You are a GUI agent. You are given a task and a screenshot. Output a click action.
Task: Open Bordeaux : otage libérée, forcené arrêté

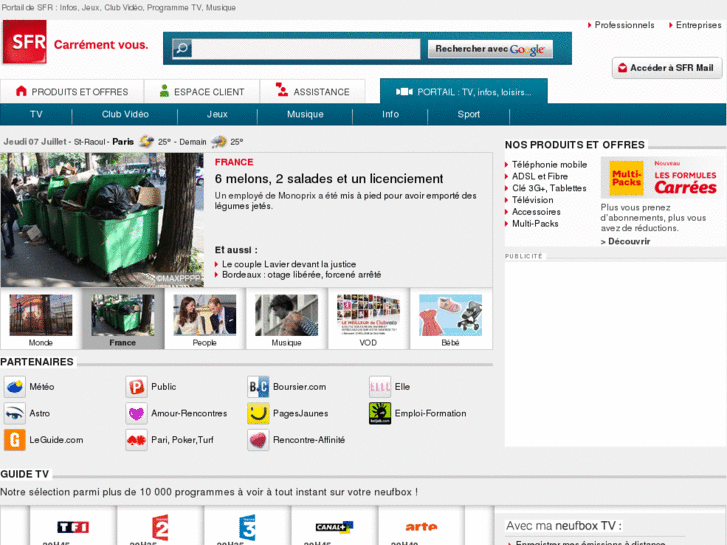(301, 275)
